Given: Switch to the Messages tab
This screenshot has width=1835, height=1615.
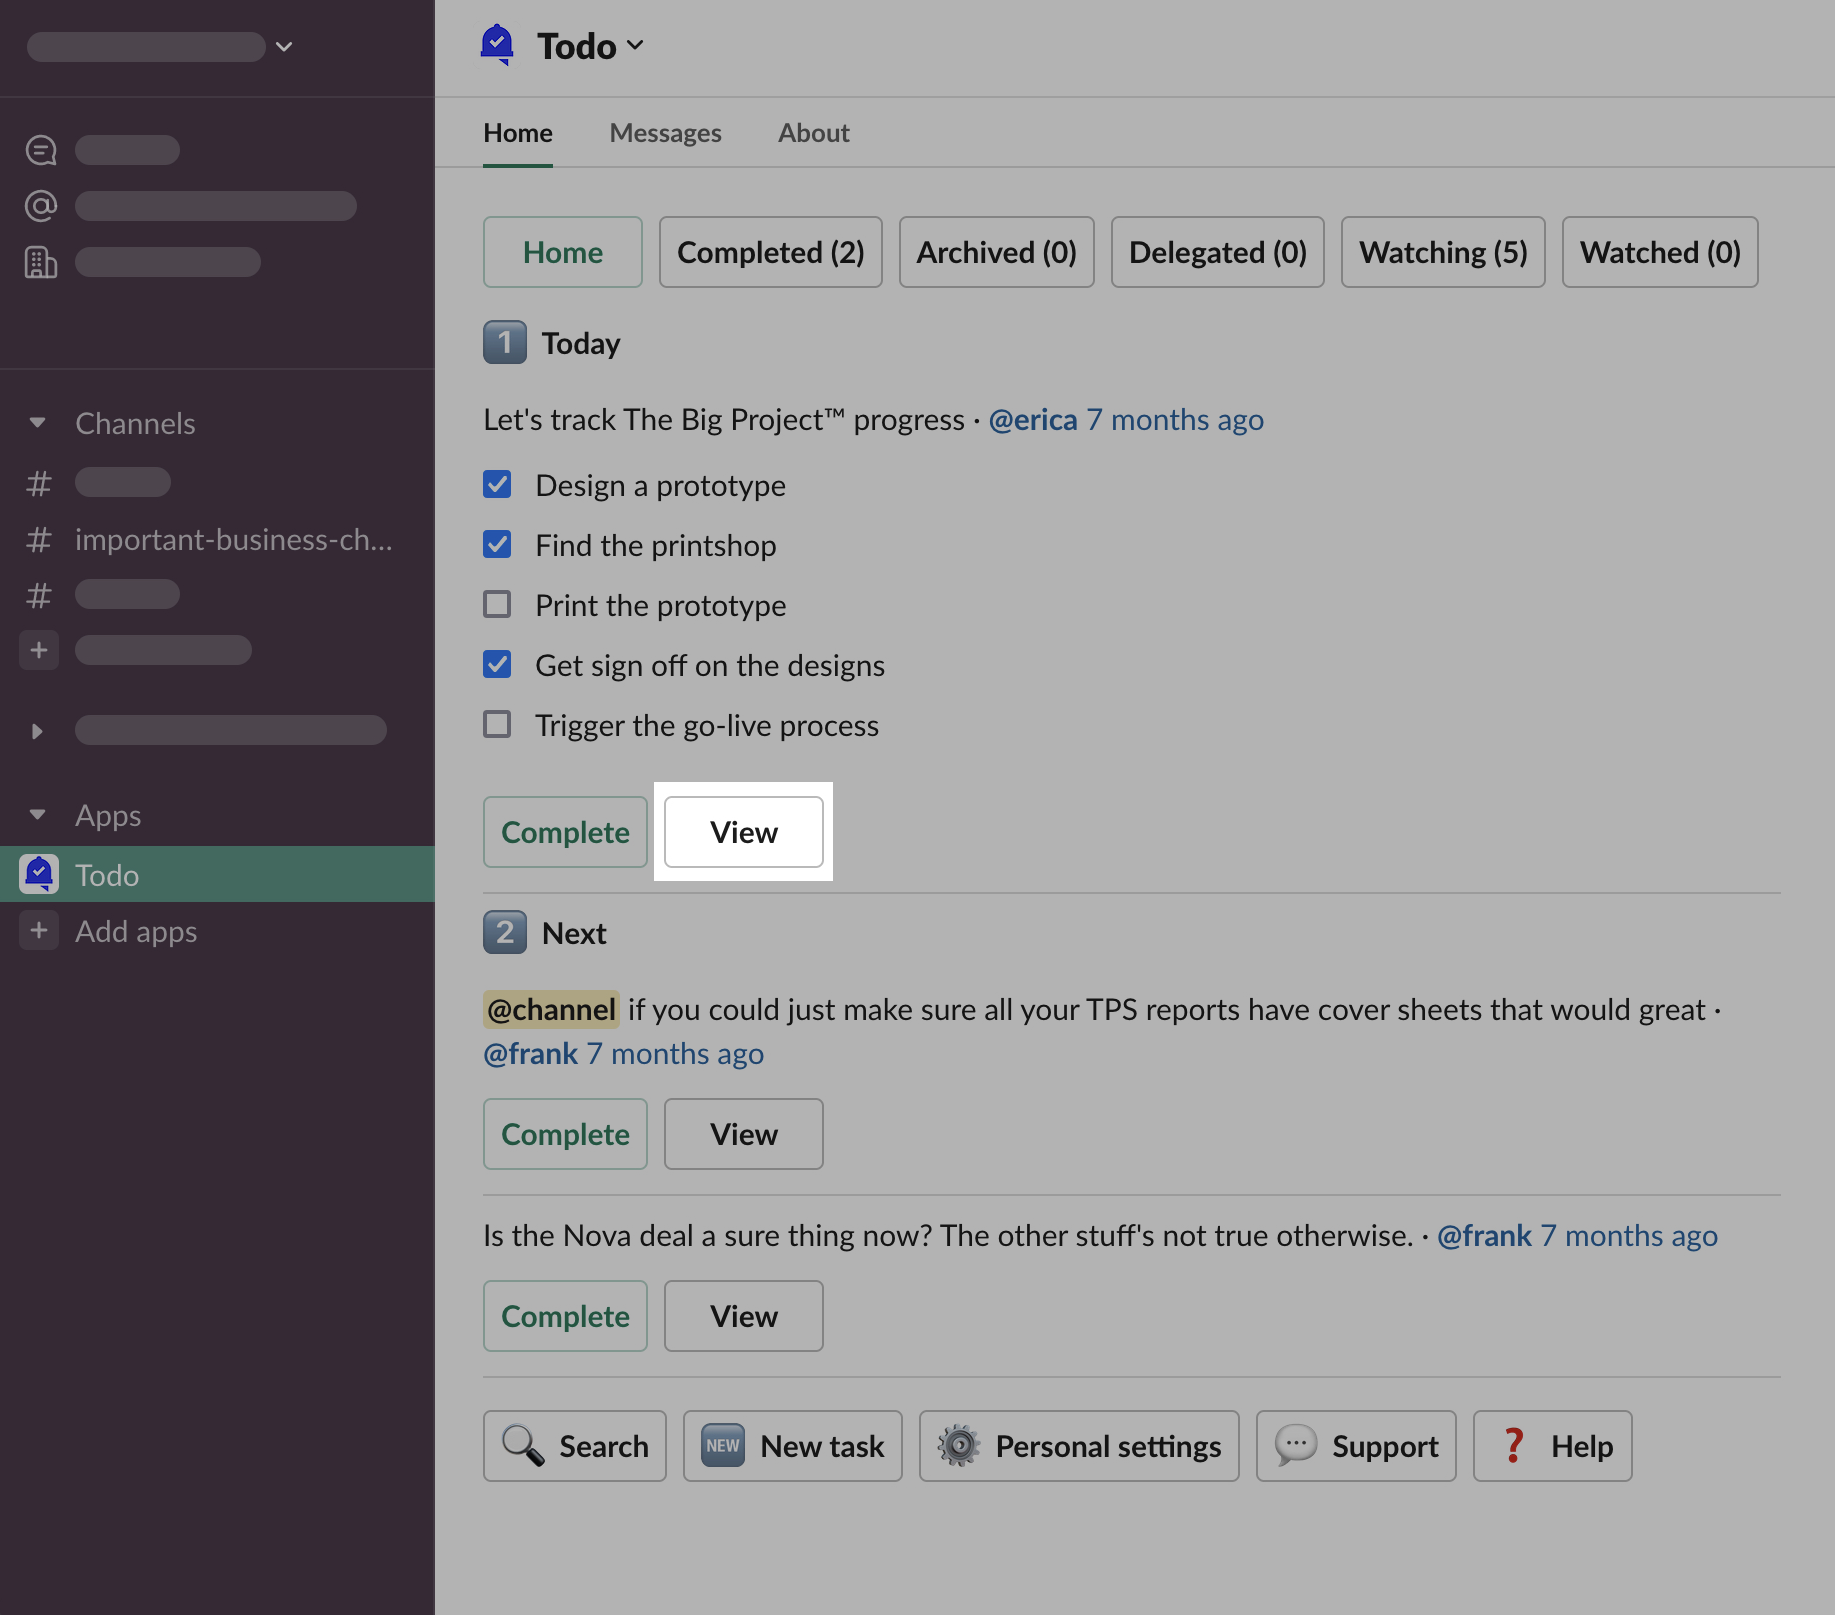Looking at the screenshot, I should coord(665,133).
